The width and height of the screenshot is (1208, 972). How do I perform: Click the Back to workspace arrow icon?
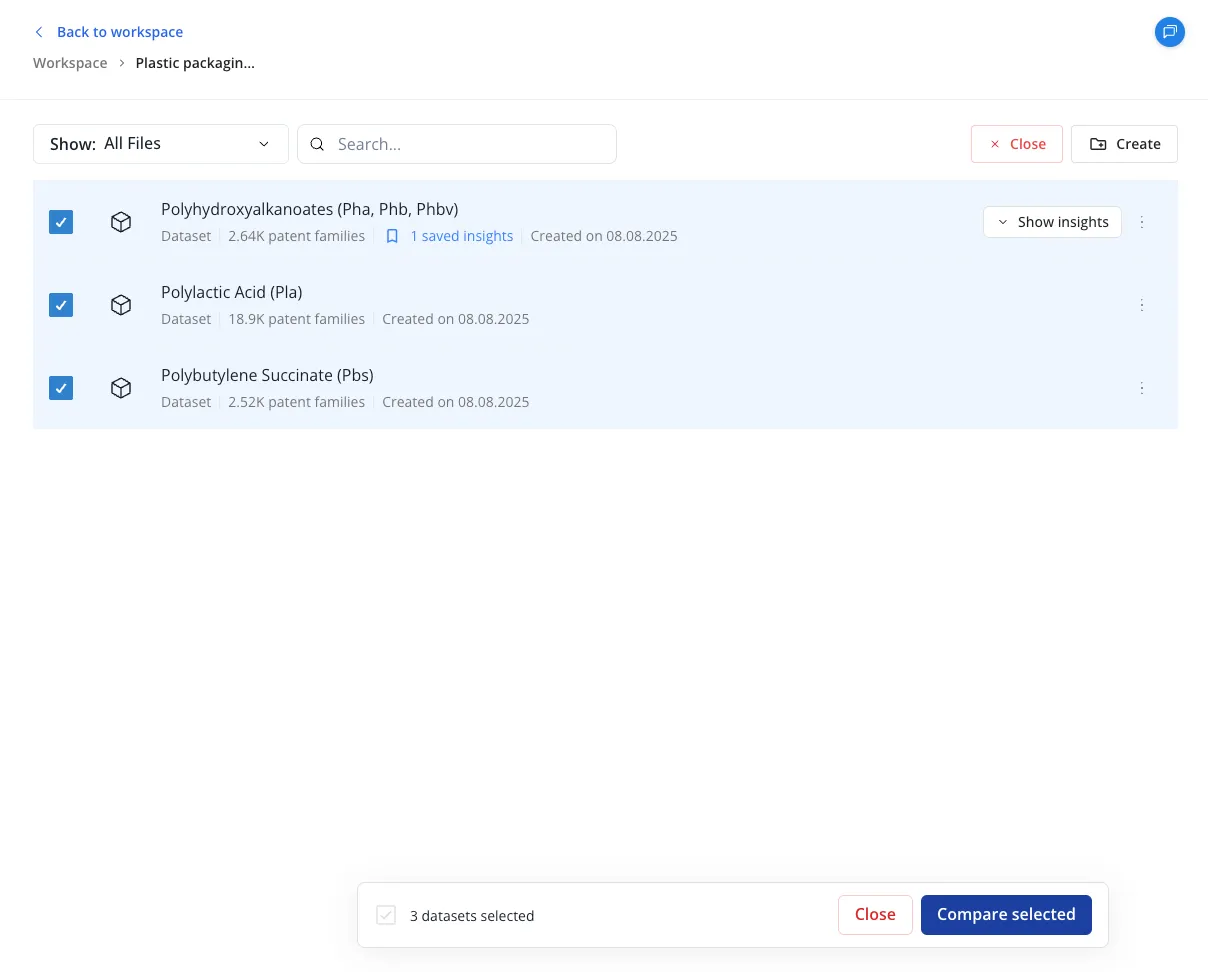coord(39,32)
